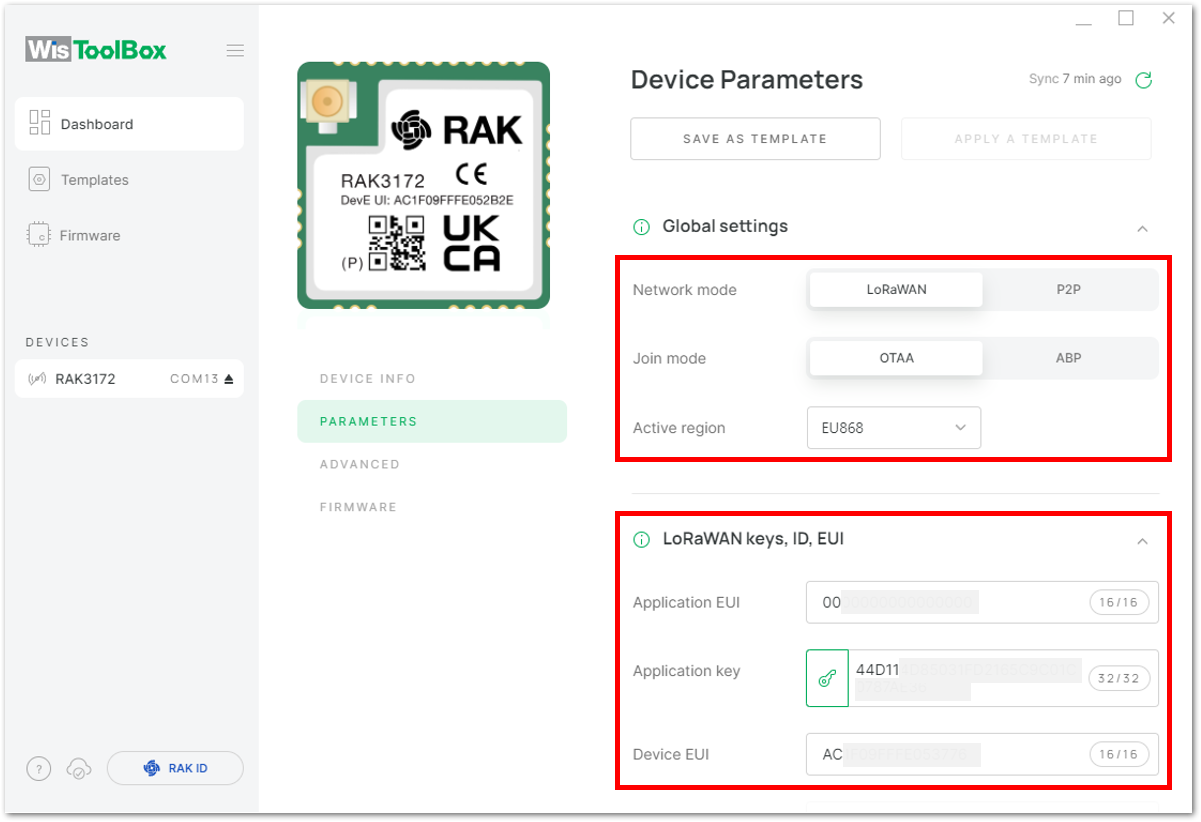Click the Templates sidebar icon
The width and height of the screenshot is (1201, 822).
[40, 180]
